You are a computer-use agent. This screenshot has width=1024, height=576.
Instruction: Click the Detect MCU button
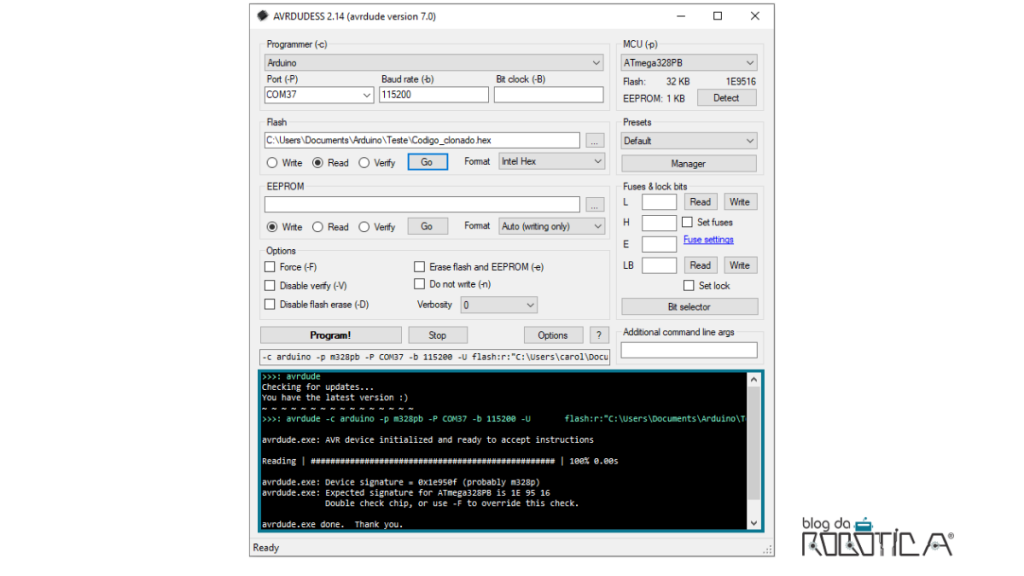click(726, 98)
